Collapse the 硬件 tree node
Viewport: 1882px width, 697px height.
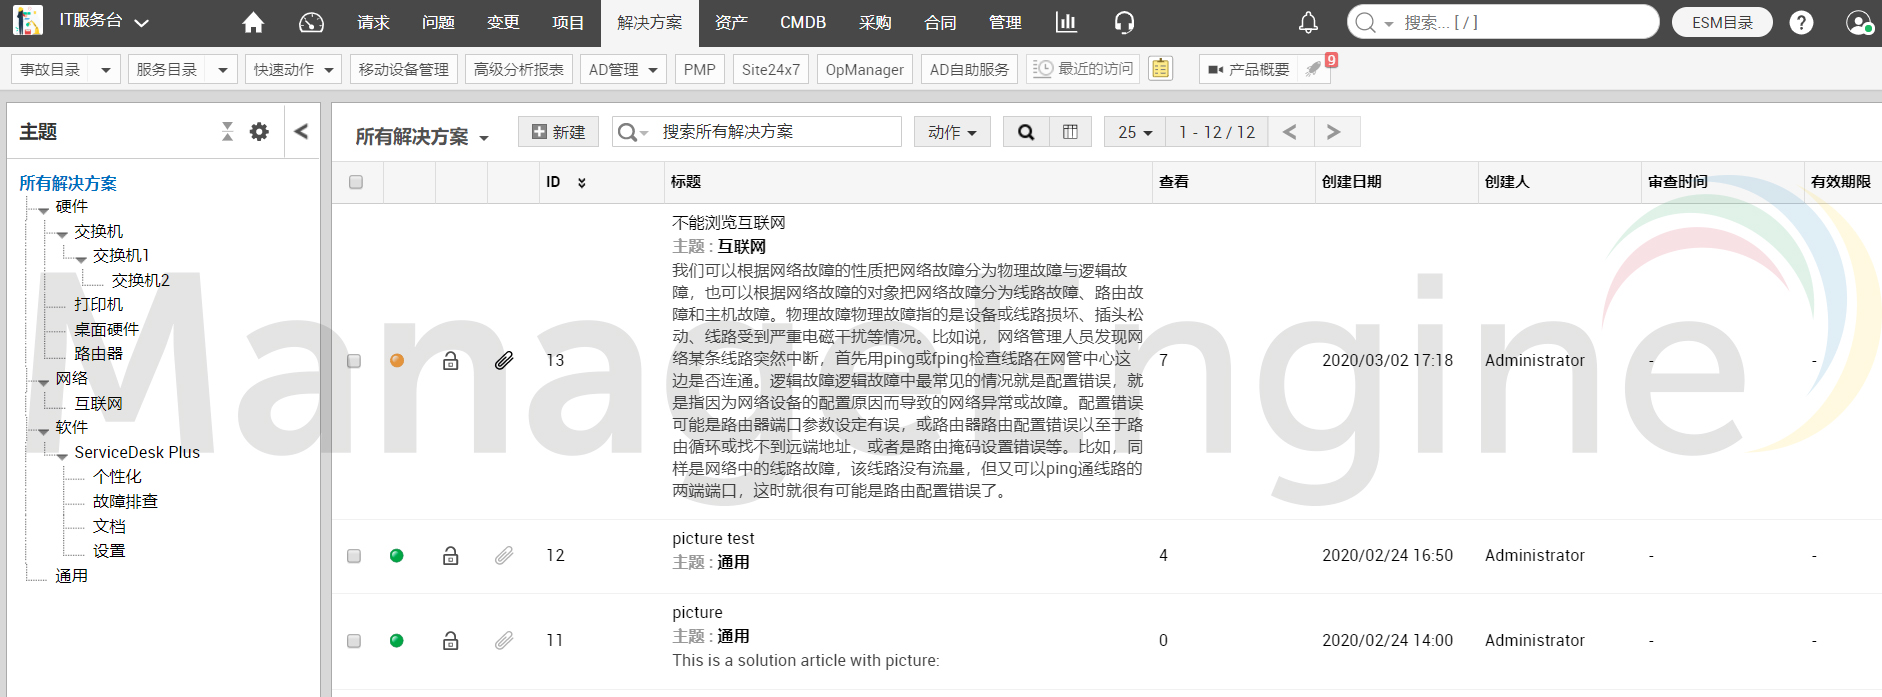(x=43, y=210)
